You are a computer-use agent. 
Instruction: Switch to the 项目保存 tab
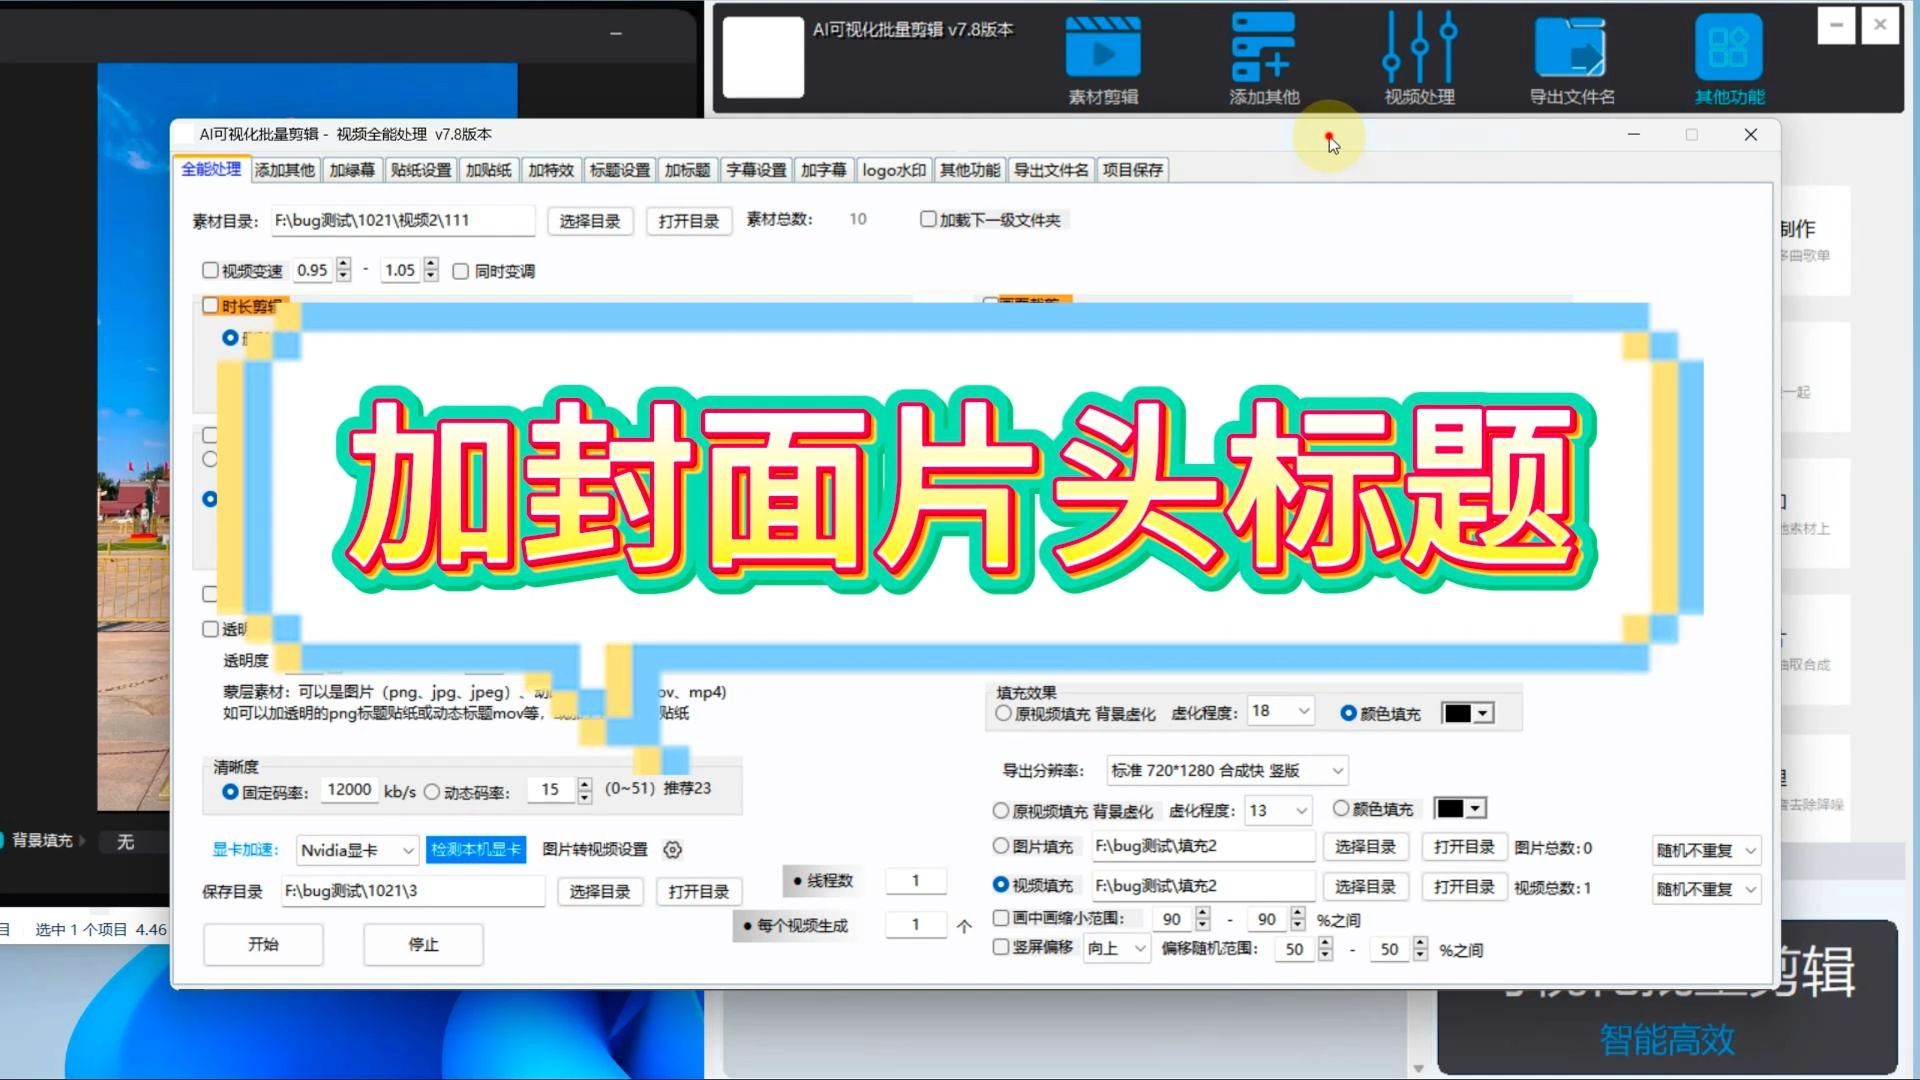click(1132, 170)
